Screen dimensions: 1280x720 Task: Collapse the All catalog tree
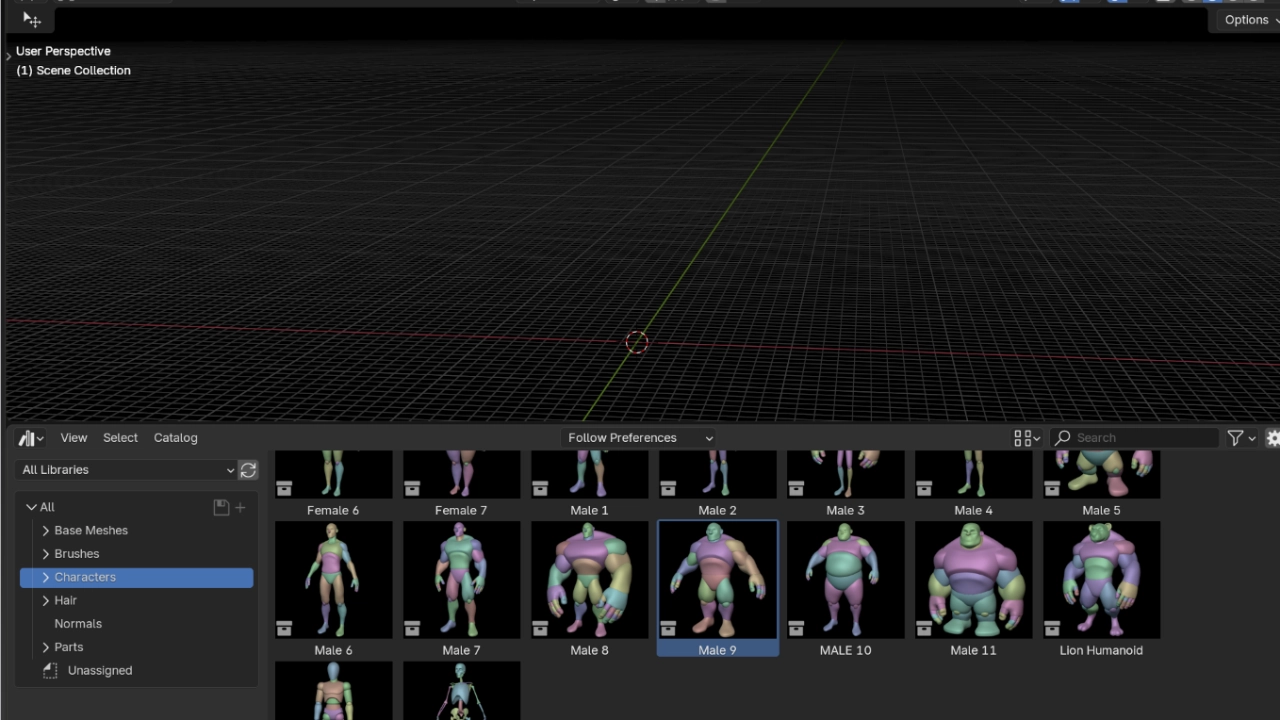pyautogui.click(x=32, y=507)
